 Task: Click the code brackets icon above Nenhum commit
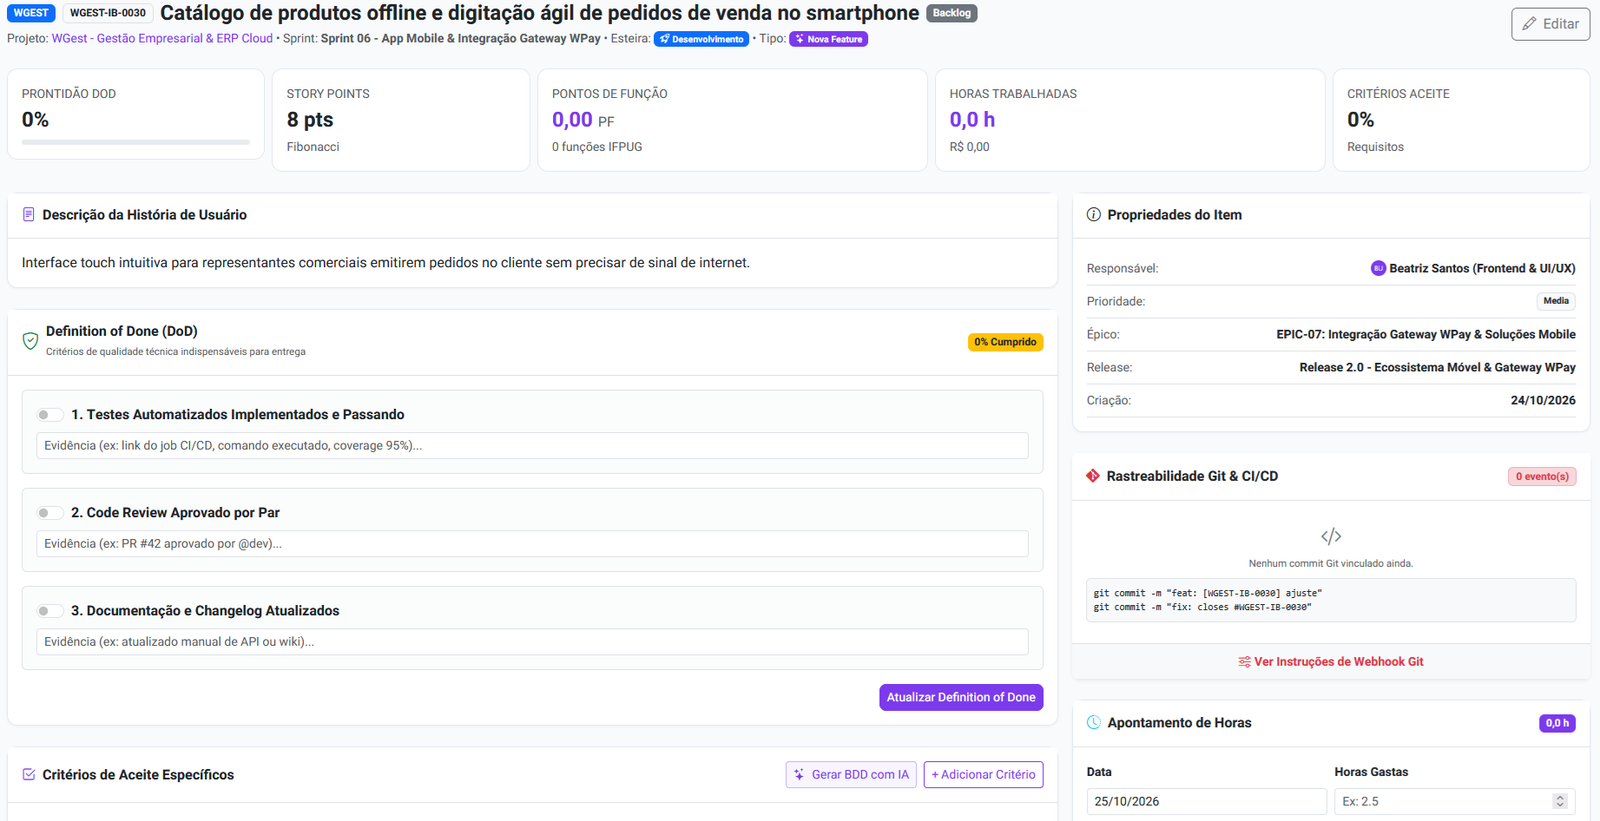(1331, 536)
